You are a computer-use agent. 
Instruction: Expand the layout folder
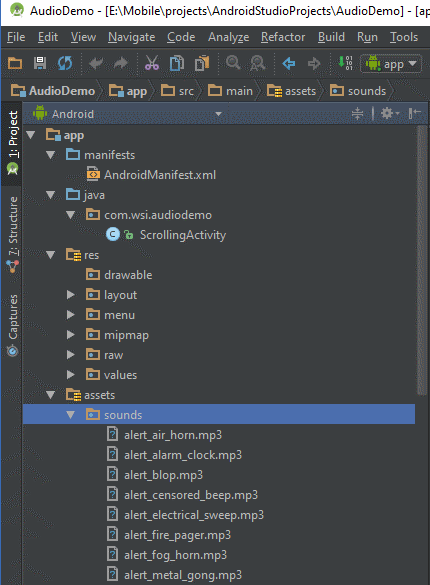[x=70, y=295]
